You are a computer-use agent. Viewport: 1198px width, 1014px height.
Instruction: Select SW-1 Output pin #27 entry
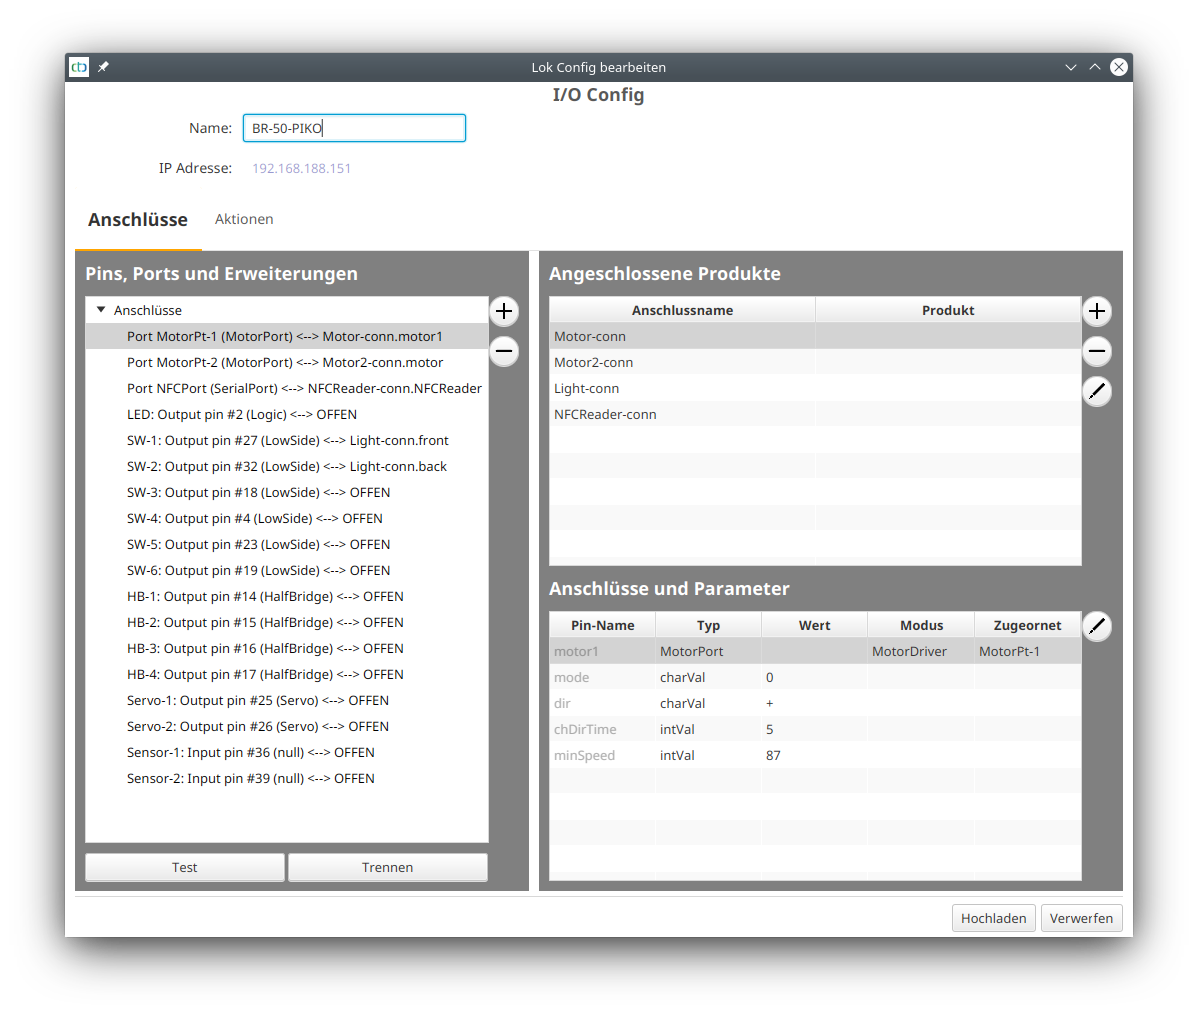pyautogui.click(x=287, y=440)
